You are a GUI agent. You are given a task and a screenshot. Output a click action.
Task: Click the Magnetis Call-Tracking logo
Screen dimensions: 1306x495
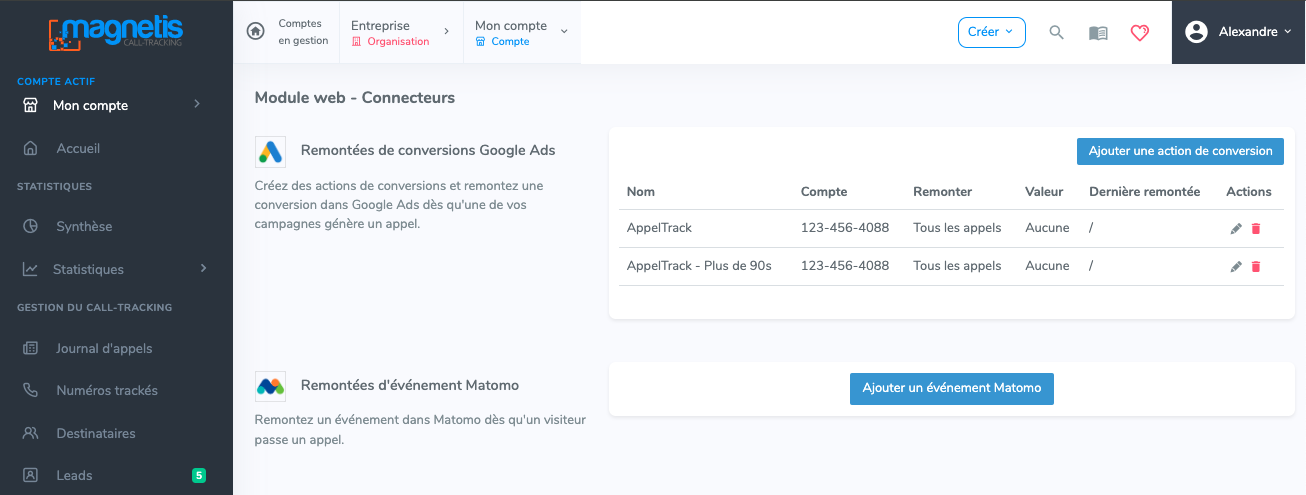116,32
